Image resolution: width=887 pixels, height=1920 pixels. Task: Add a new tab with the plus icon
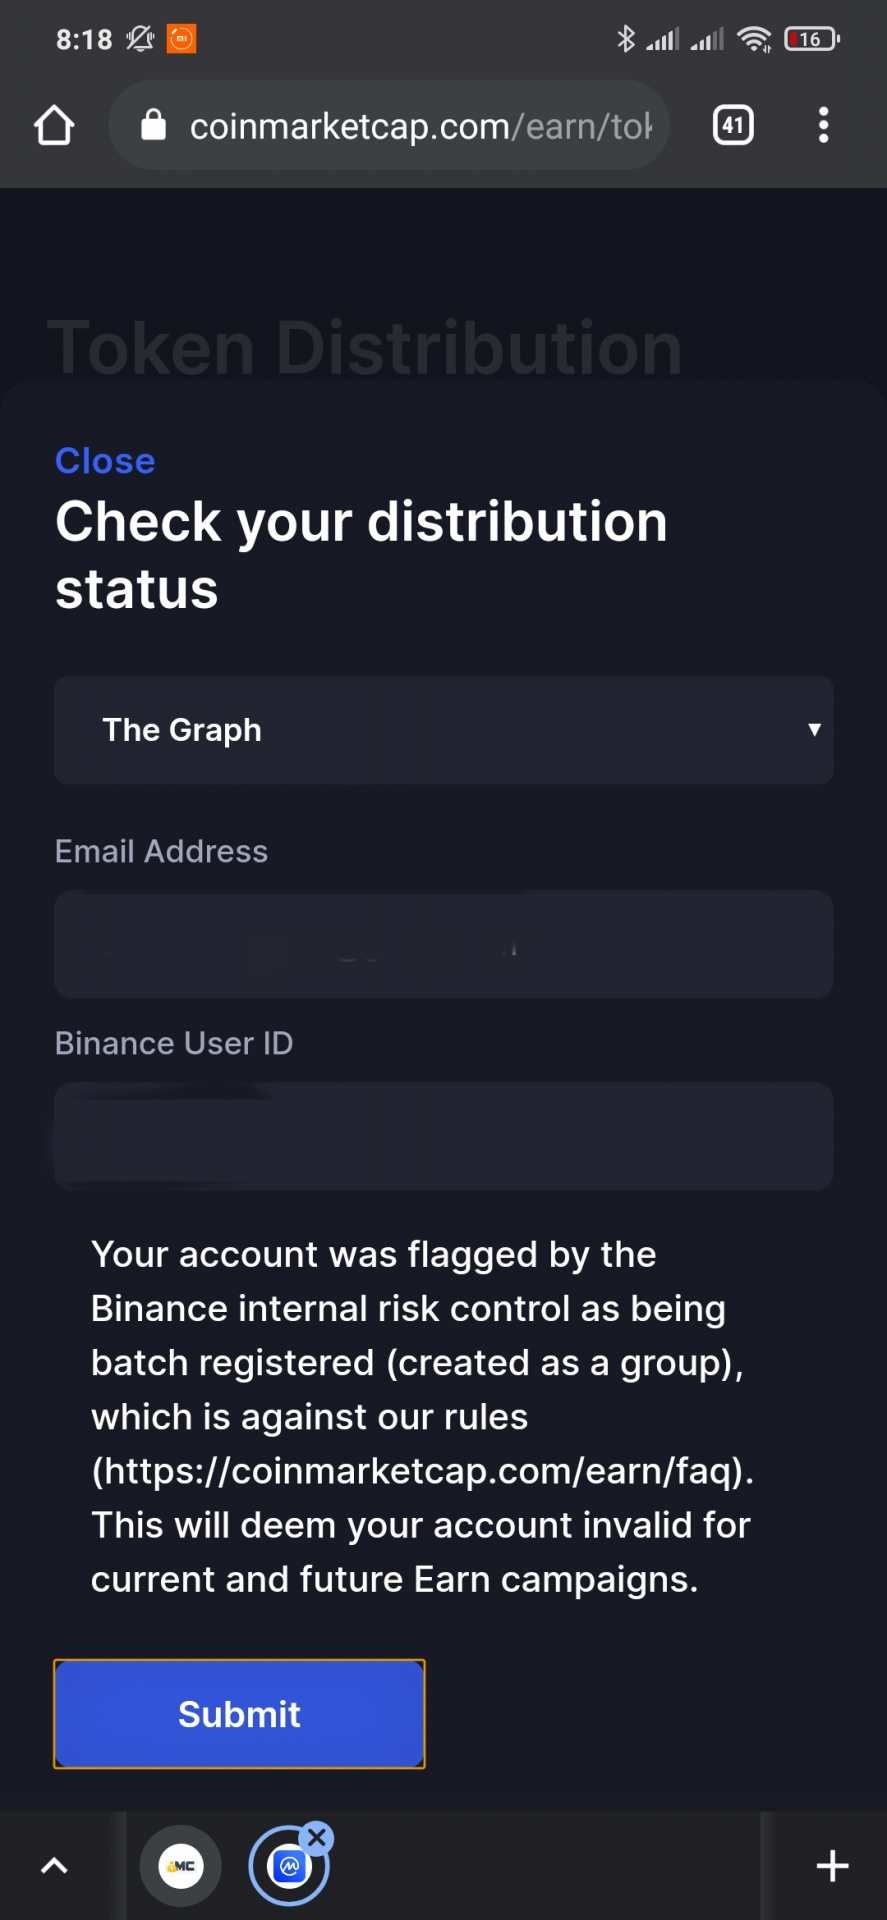pos(832,1866)
